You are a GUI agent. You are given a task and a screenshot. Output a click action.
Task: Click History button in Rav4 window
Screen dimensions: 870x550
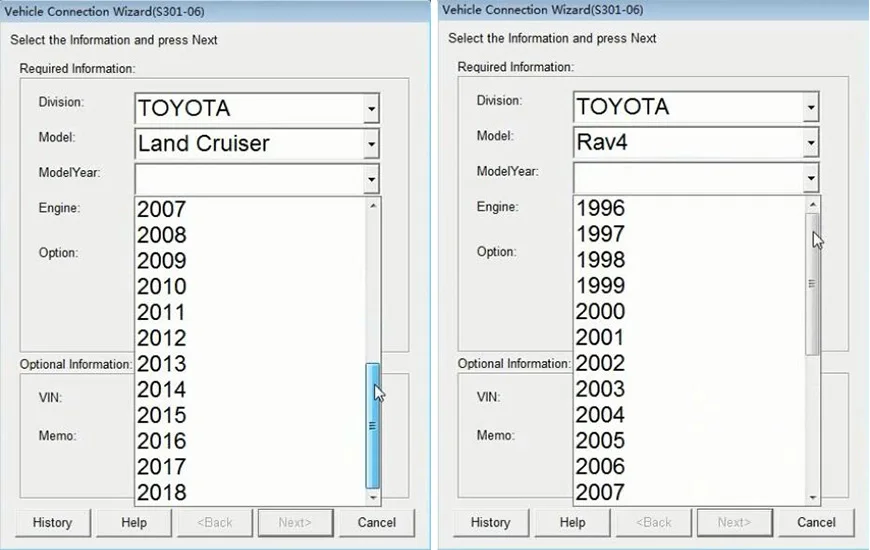[490, 522]
